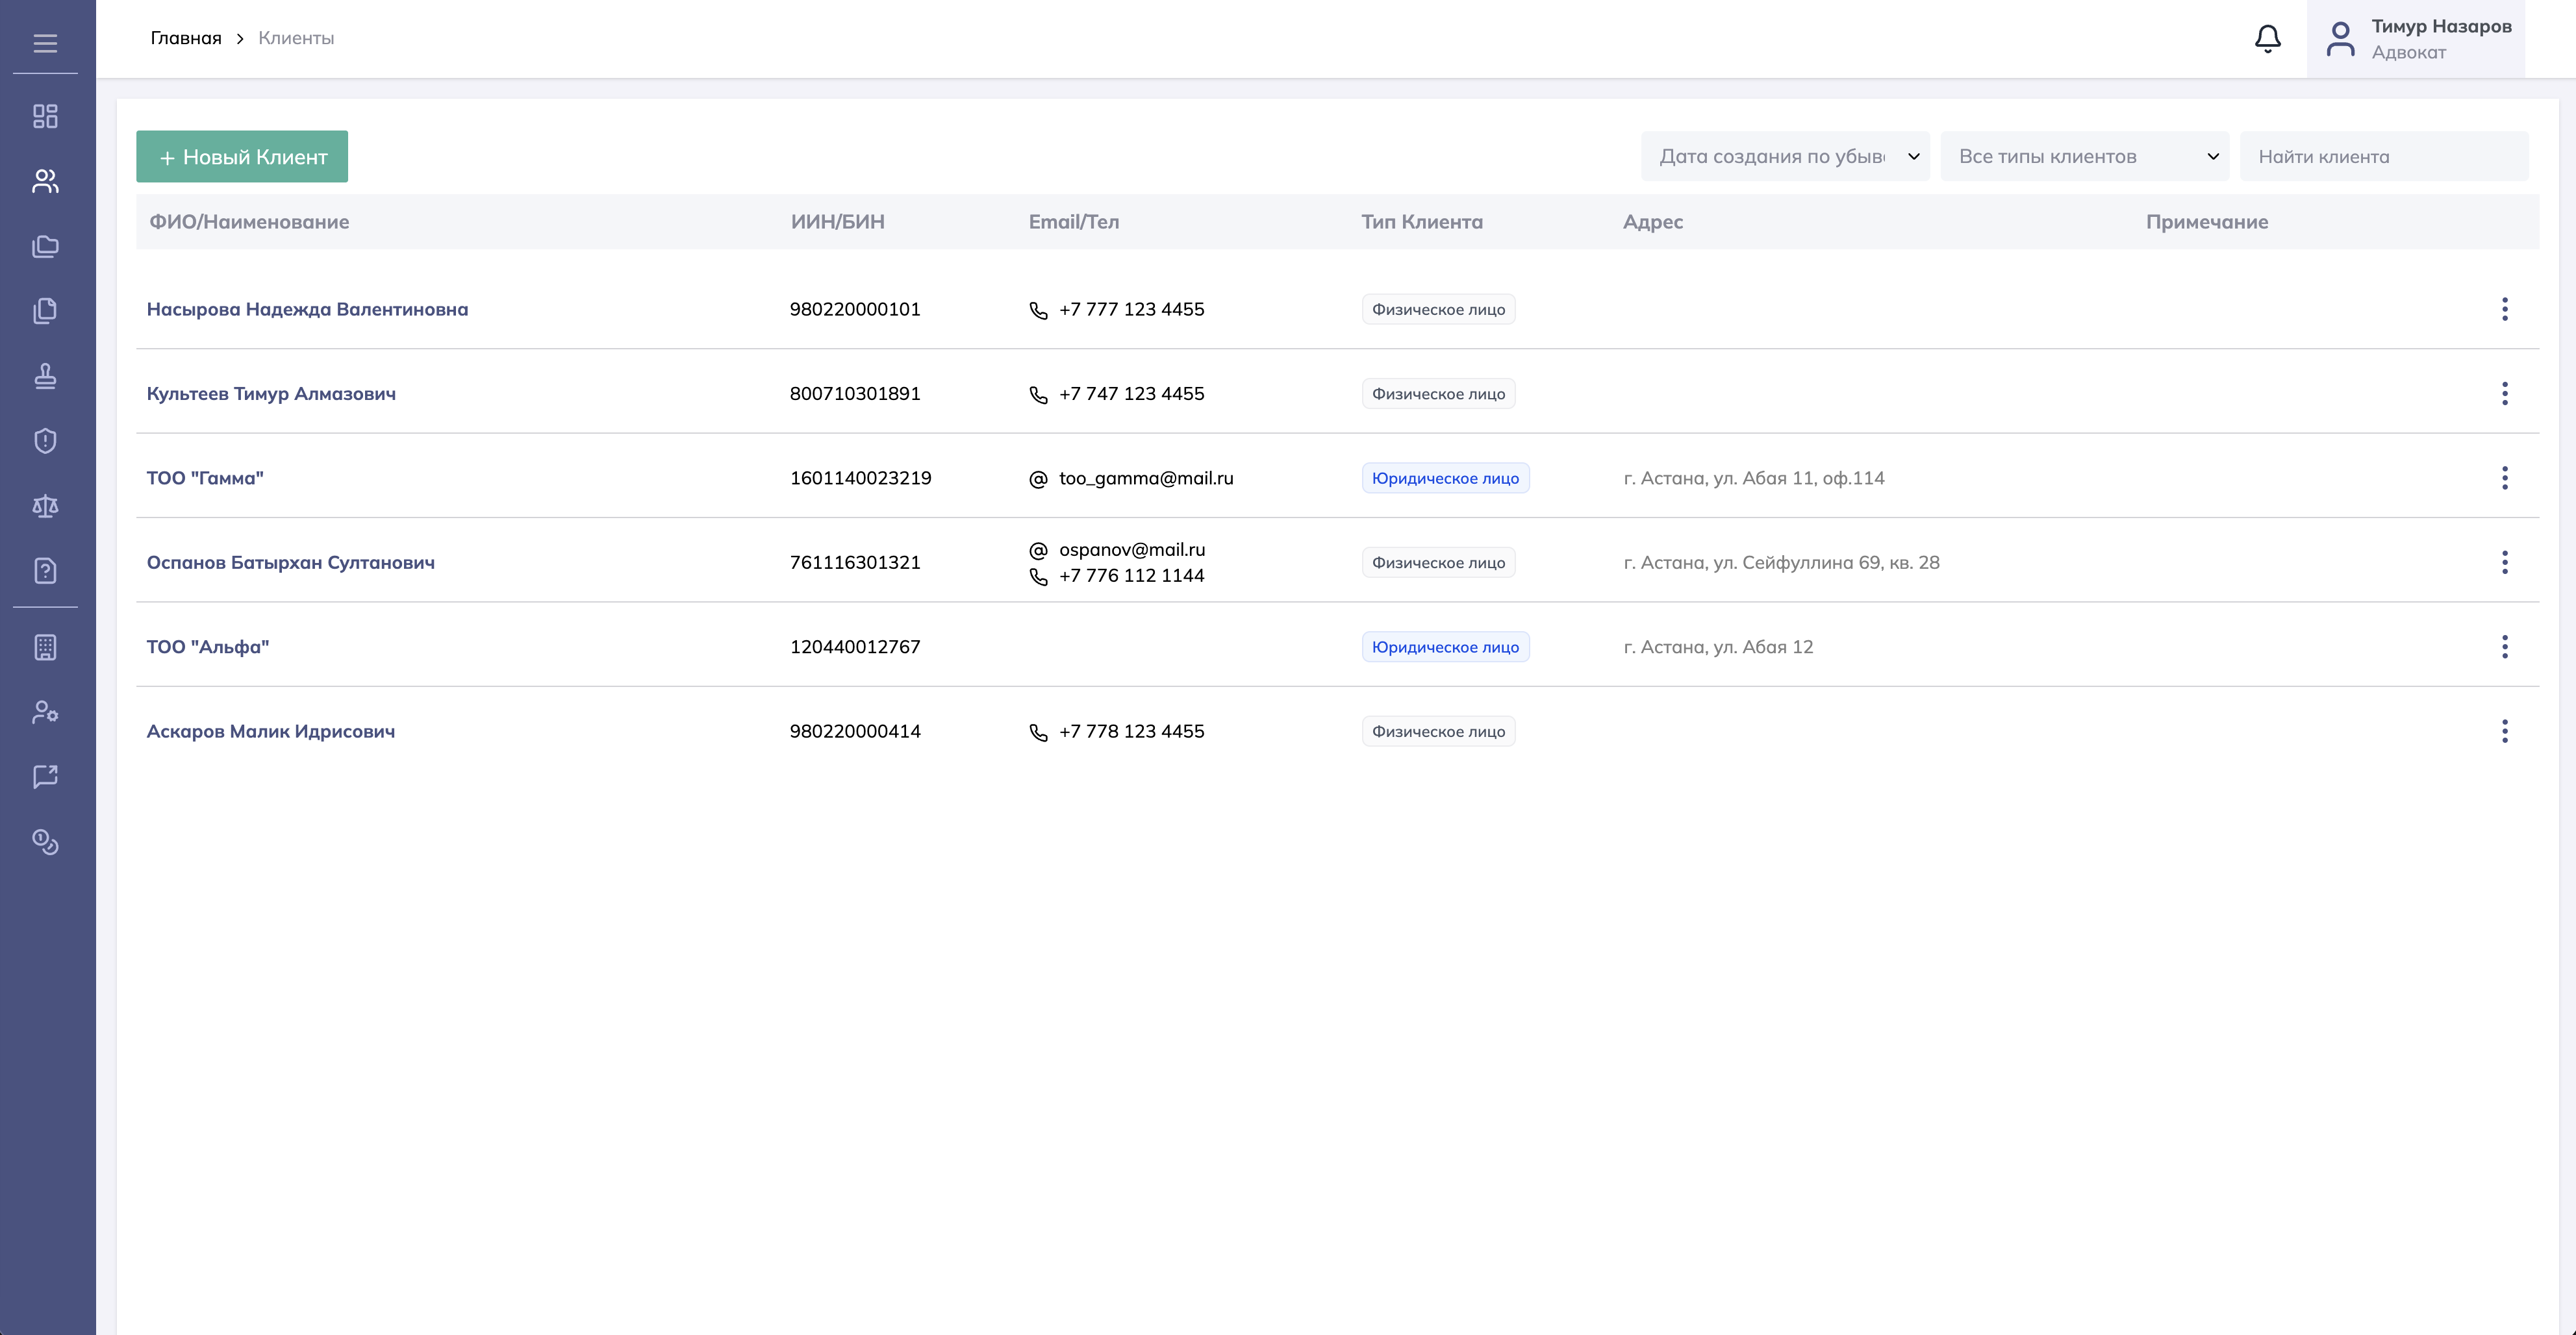The height and width of the screenshot is (1335, 2576).
Task: Open client Оспанов Батырхан Султанович
Action: tap(290, 562)
